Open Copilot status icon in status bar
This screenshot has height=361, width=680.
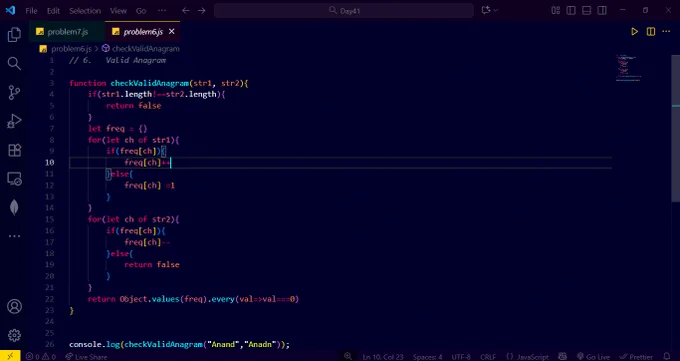pos(562,356)
